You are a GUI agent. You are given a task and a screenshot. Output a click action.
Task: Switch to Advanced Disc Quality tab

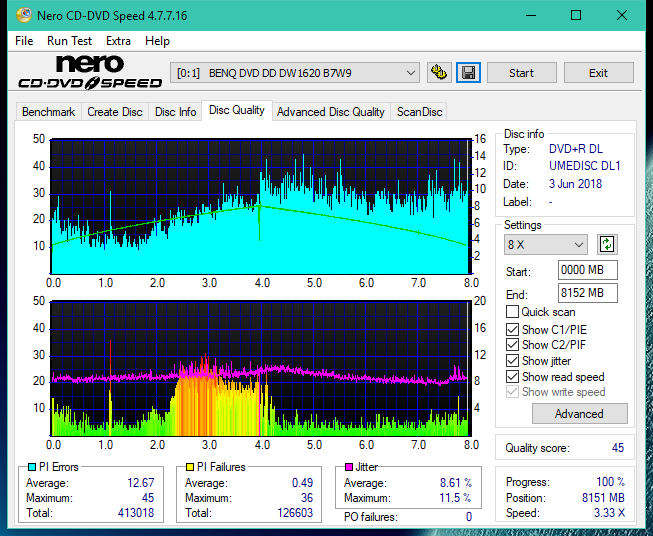point(331,112)
